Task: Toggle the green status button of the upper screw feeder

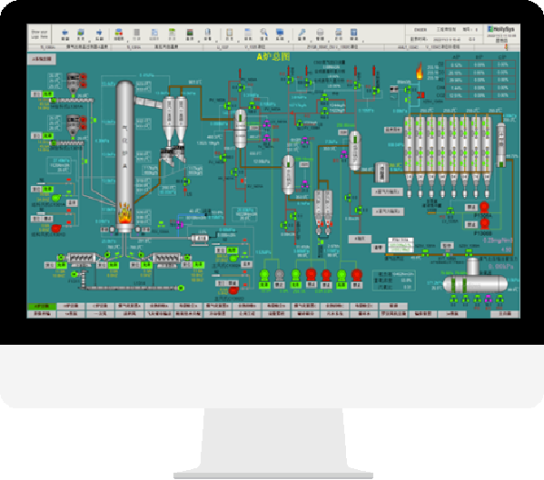Action: (x=48, y=94)
